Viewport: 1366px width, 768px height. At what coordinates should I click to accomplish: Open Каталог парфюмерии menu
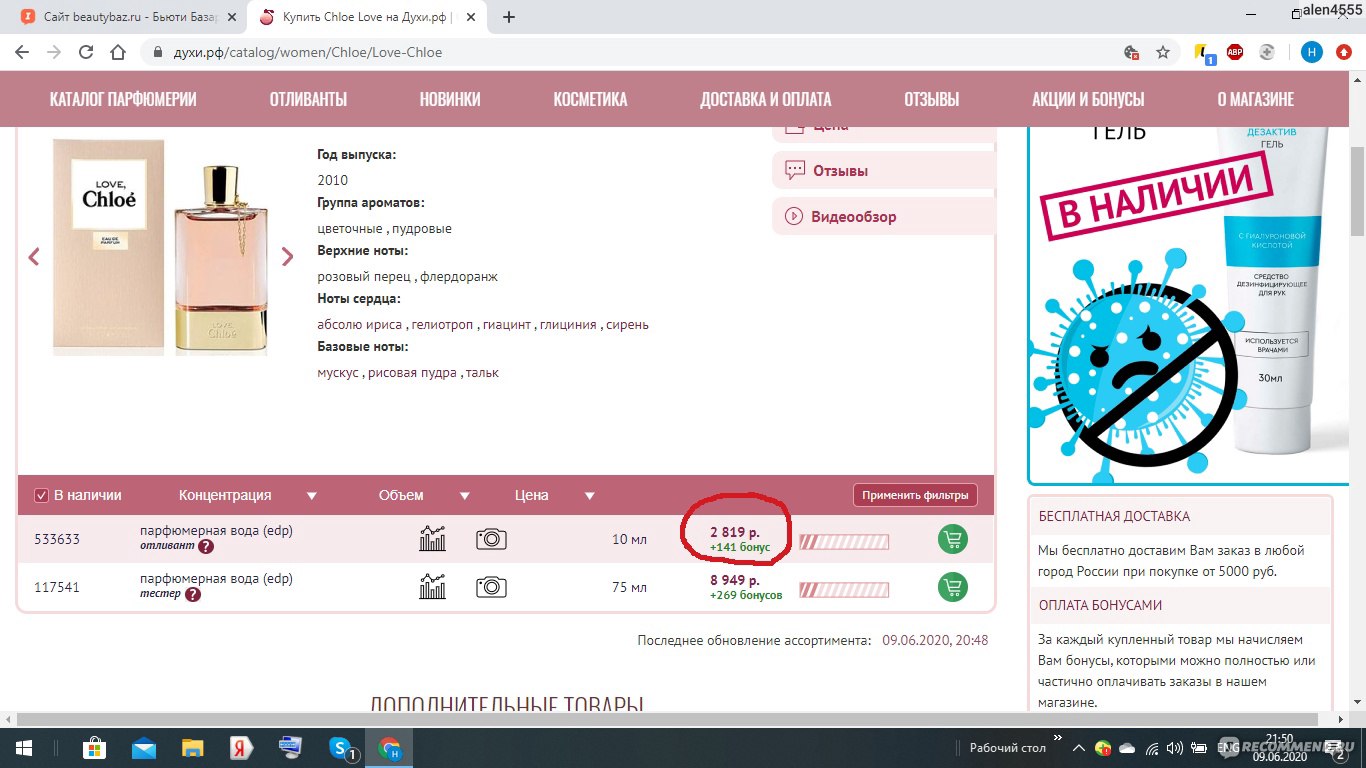point(123,99)
